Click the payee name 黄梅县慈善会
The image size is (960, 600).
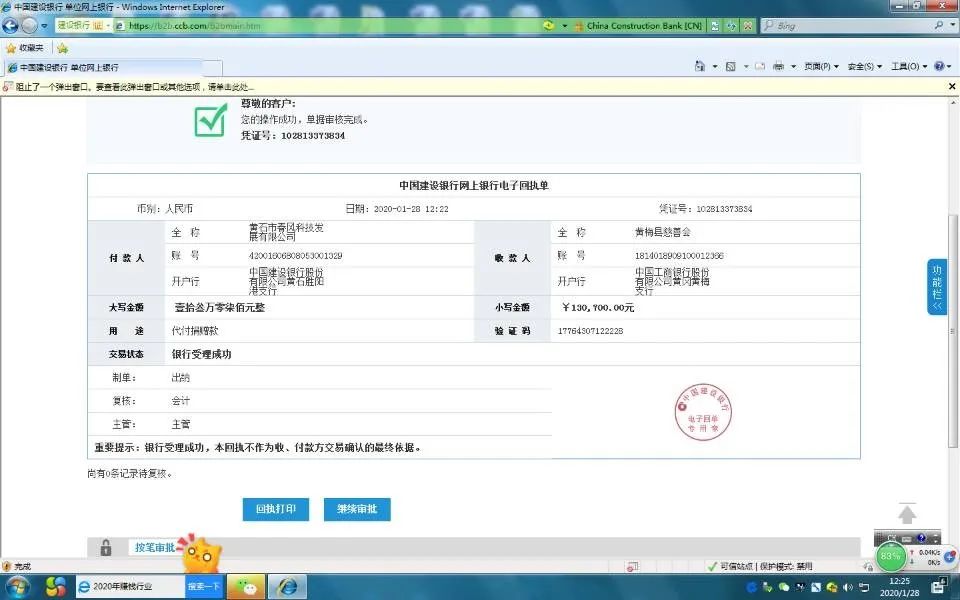(x=662, y=232)
